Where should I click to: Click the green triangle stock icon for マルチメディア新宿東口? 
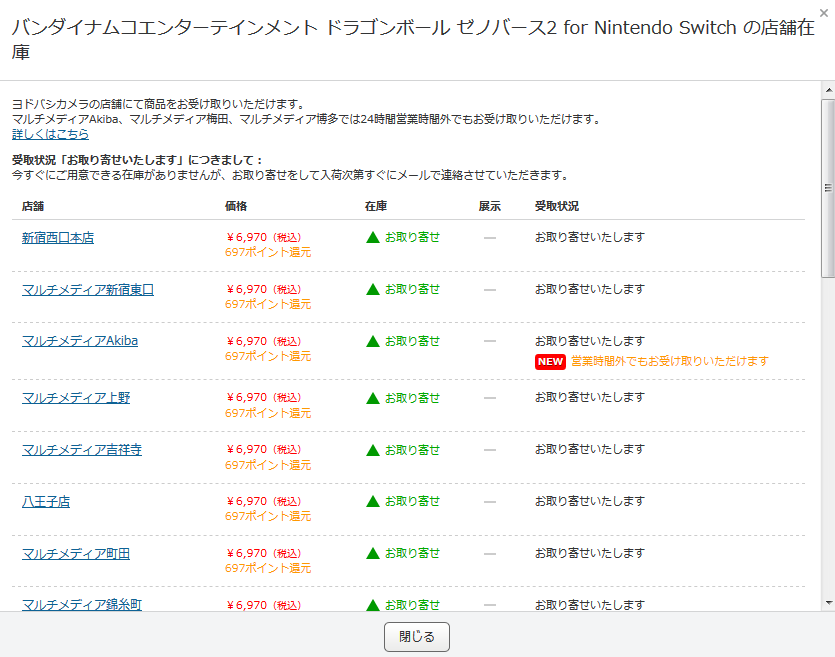(x=373, y=290)
